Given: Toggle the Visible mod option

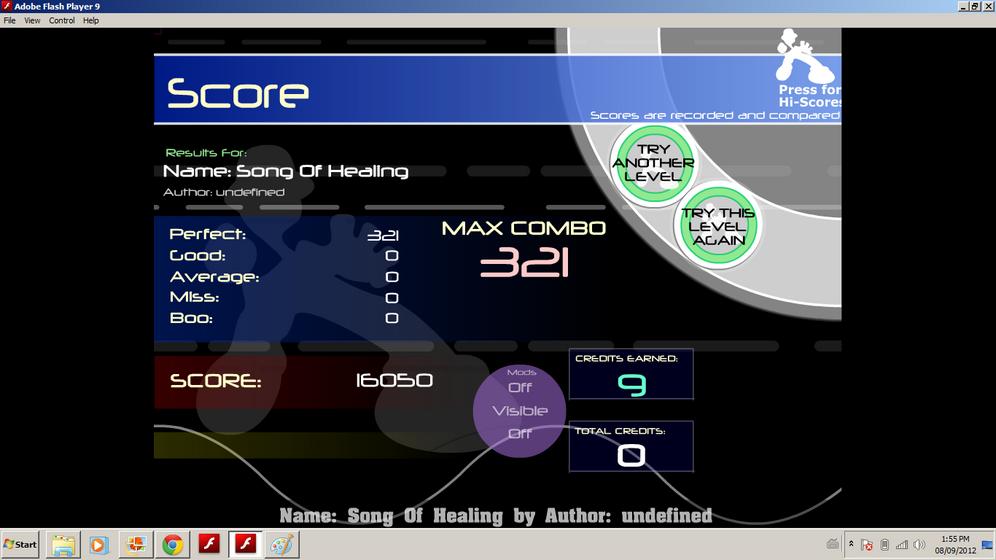Looking at the screenshot, I should click(520, 411).
